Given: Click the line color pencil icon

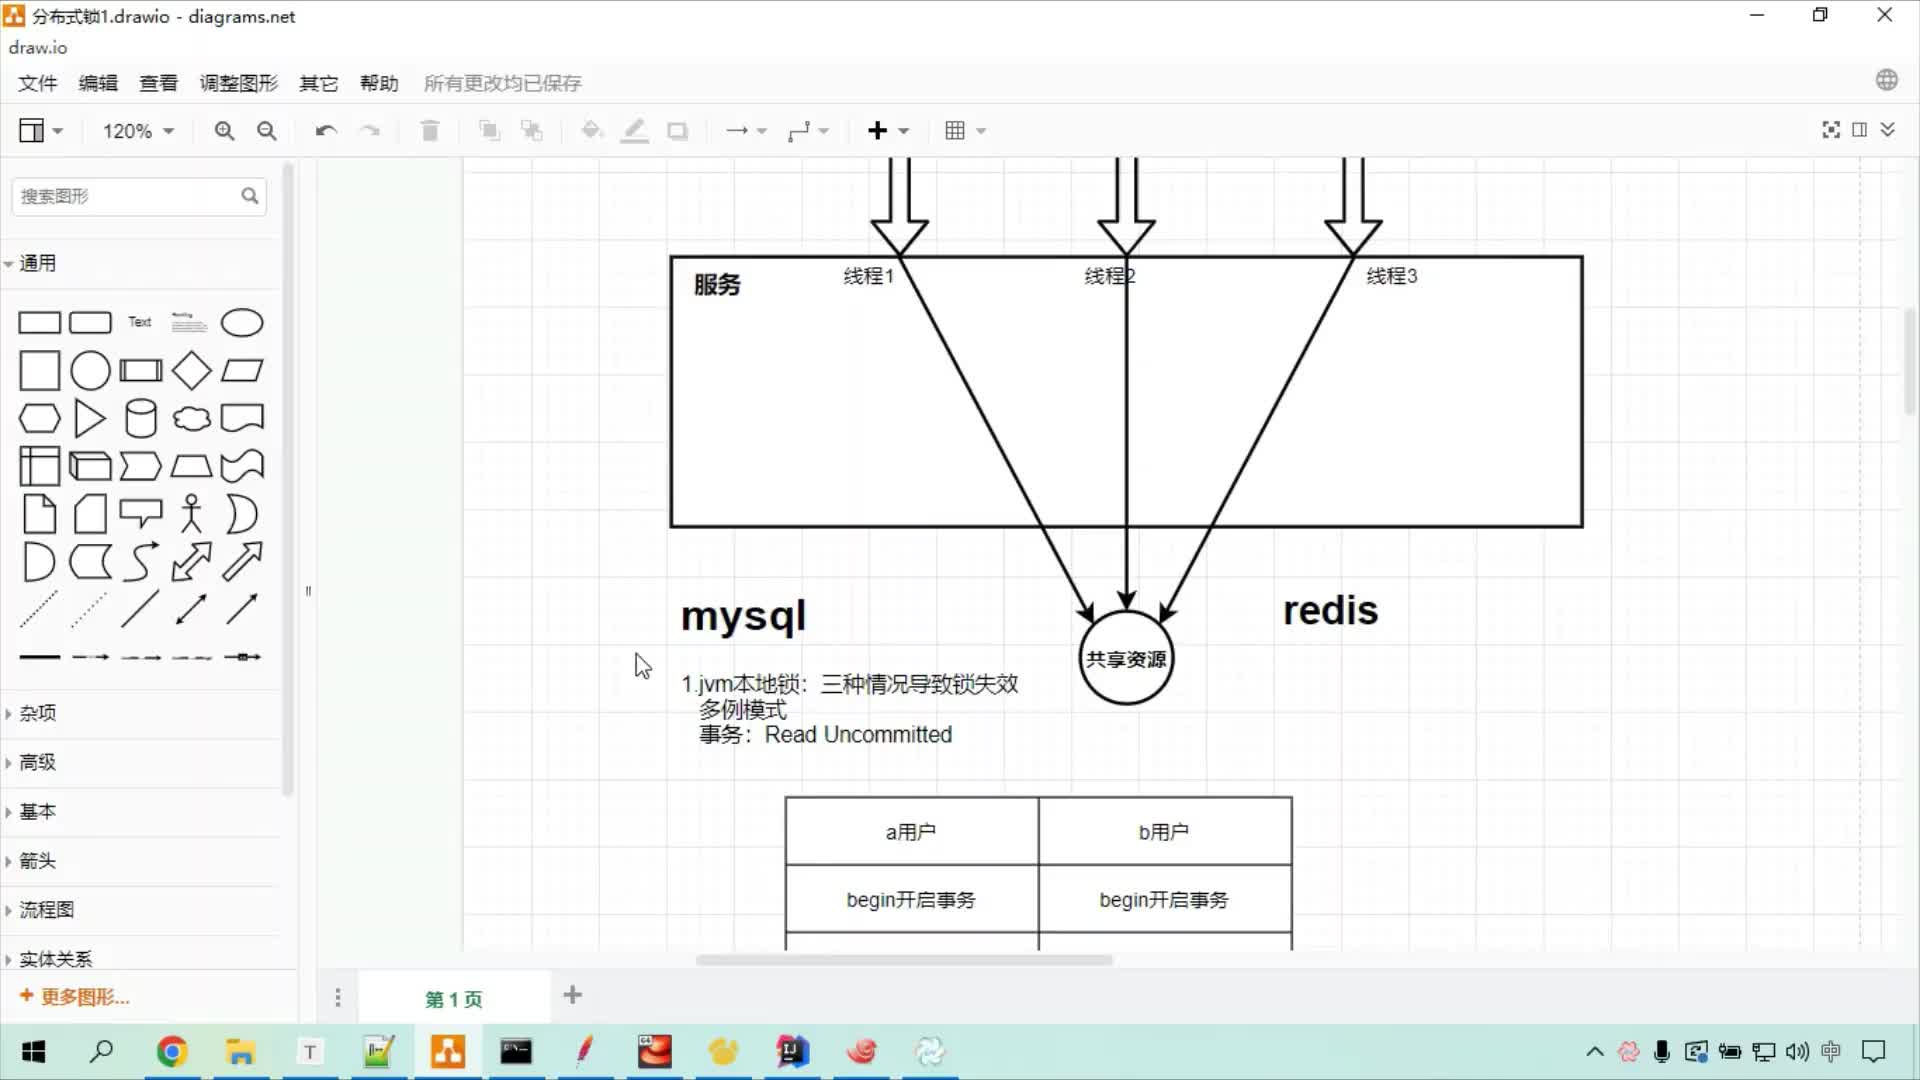Looking at the screenshot, I should 635,131.
